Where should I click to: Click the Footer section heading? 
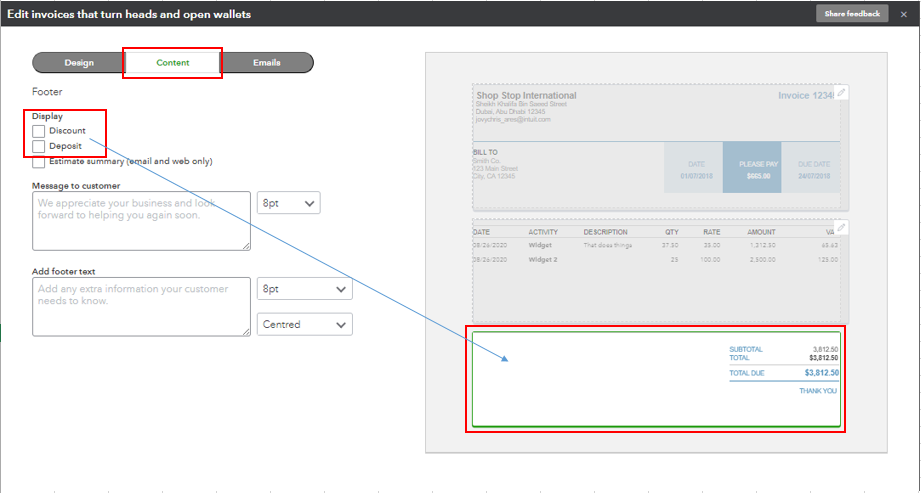[47, 92]
